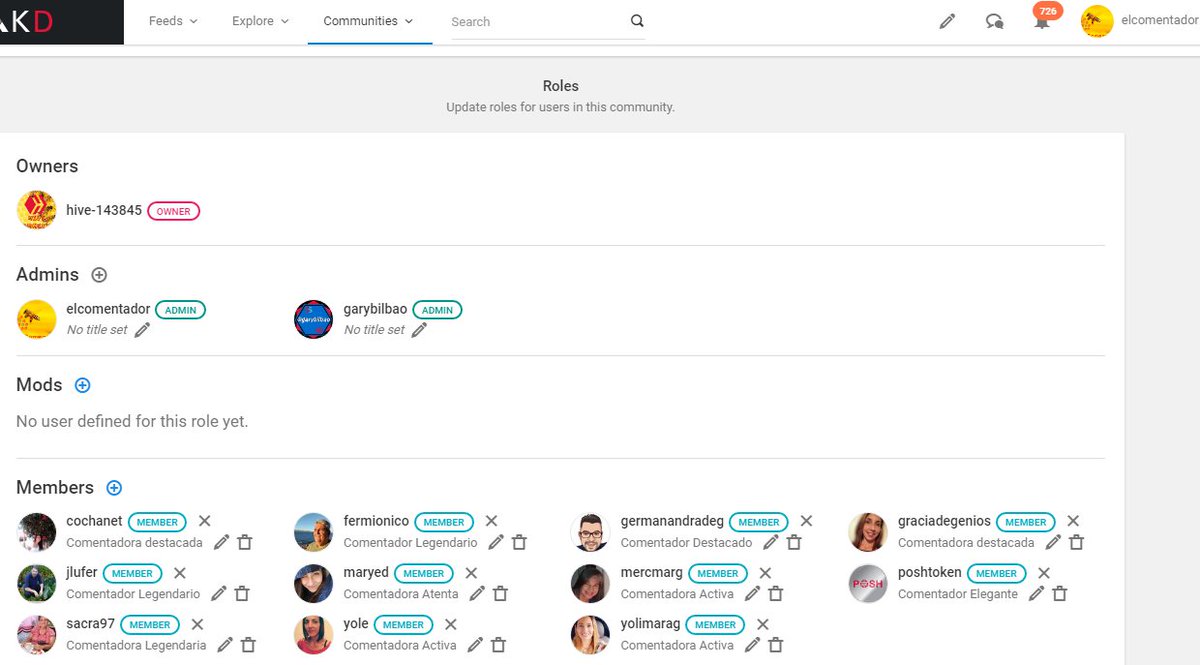
Task: Delete germanandradeg's title trash icon
Action: (x=794, y=542)
